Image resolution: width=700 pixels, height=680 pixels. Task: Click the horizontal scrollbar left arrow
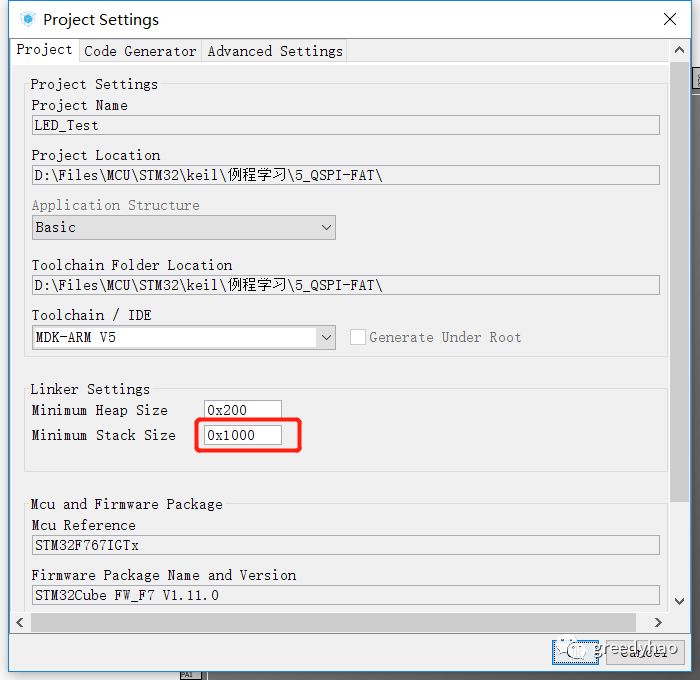(x=20, y=622)
